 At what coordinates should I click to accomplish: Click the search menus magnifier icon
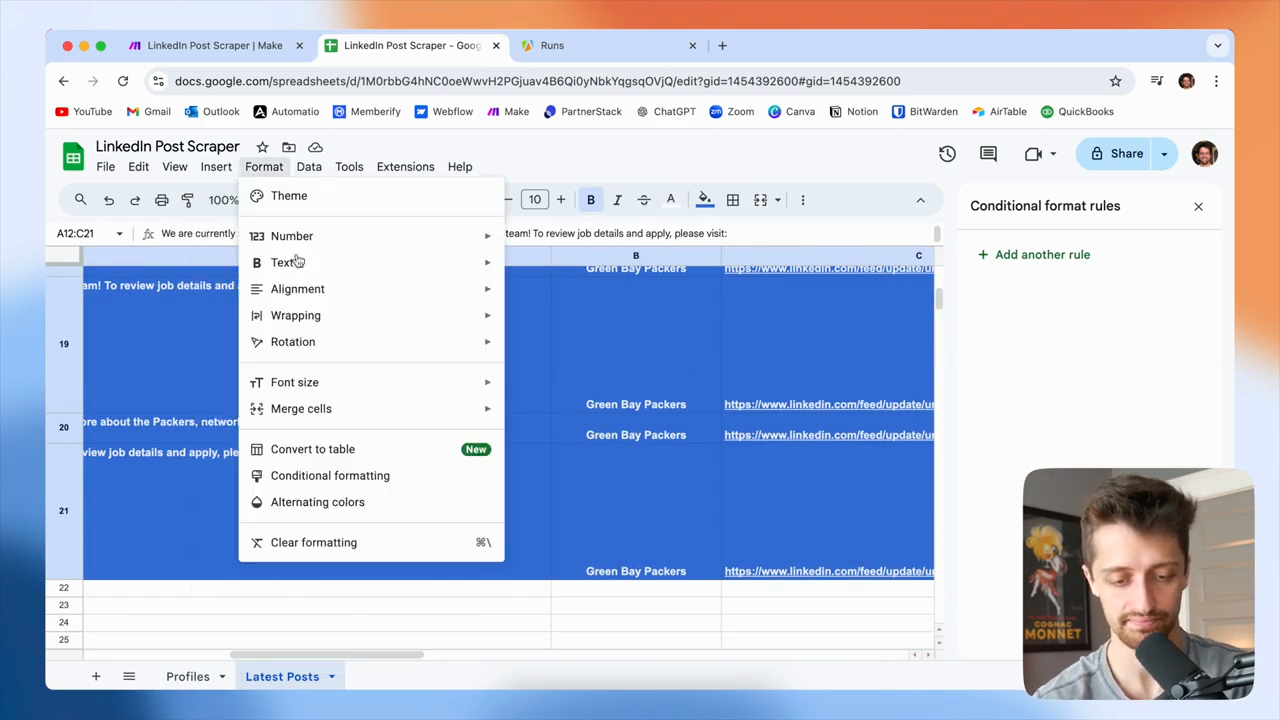tap(80, 200)
